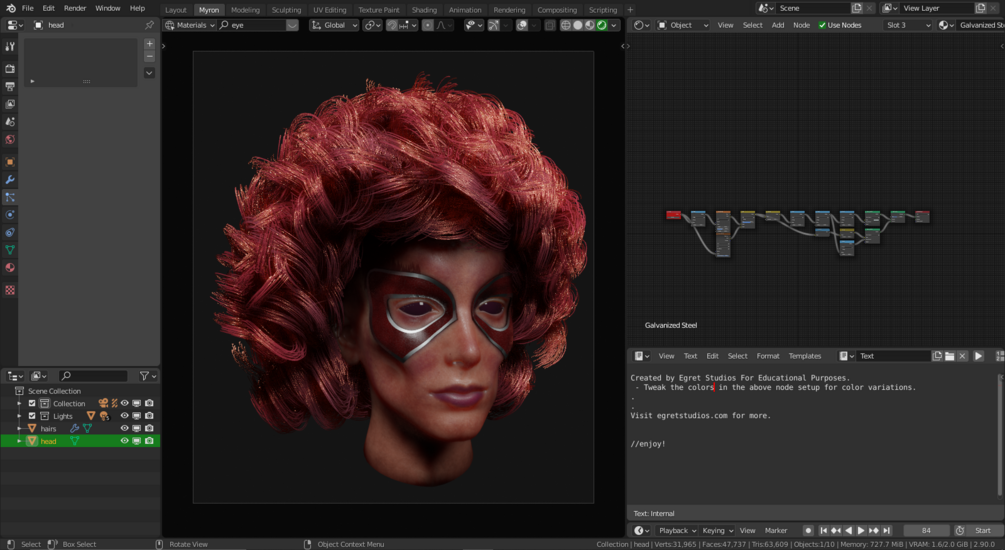
Task: Click the New Text duplicate icon
Action: 937,356
